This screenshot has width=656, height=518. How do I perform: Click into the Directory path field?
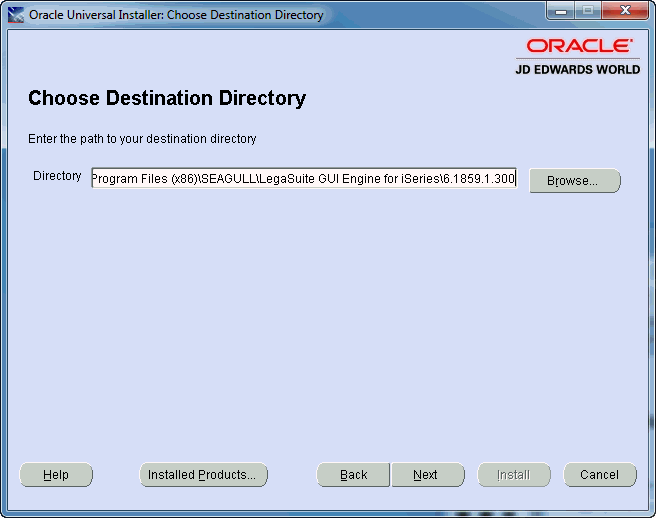click(304, 178)
